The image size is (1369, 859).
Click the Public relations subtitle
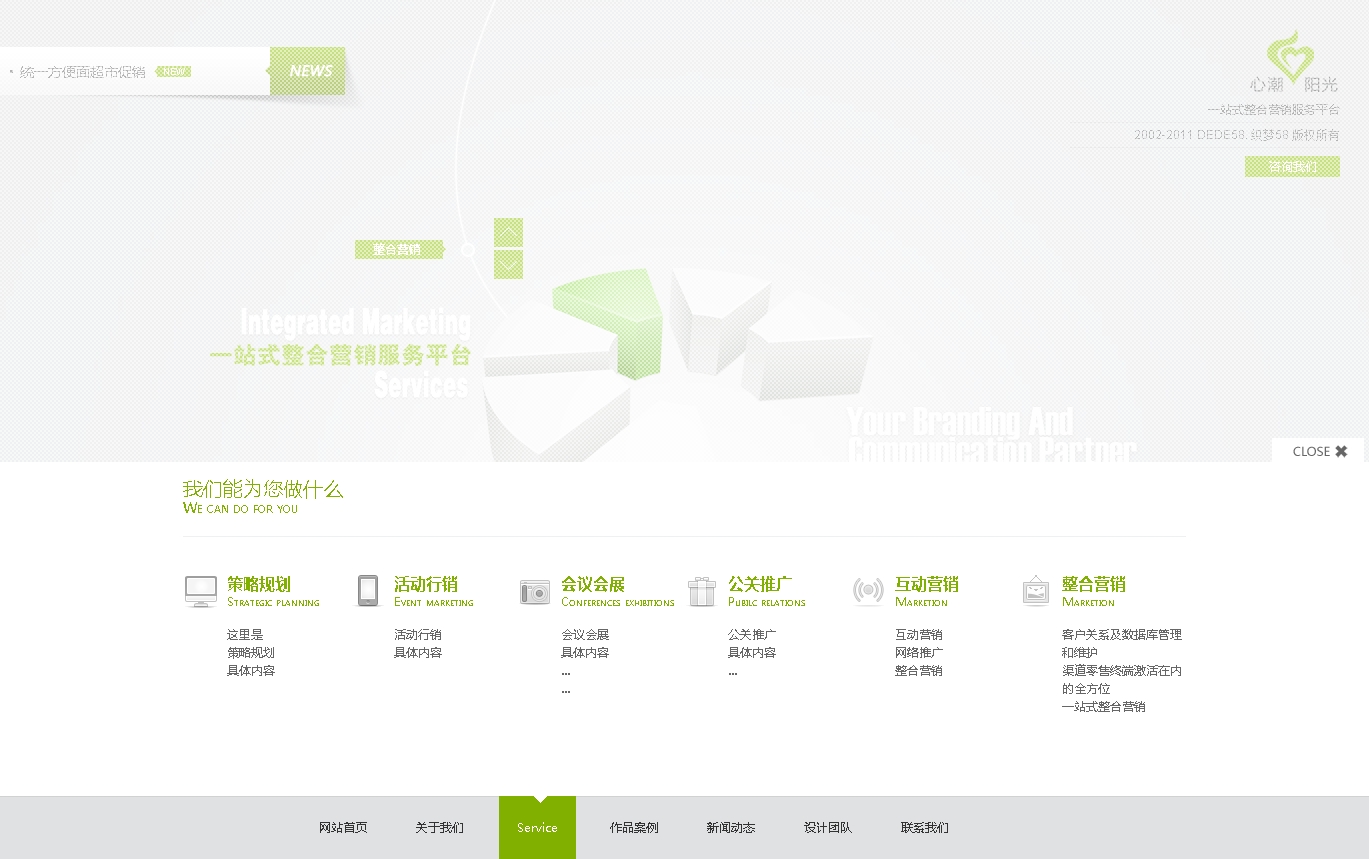(x=767, y=602)
